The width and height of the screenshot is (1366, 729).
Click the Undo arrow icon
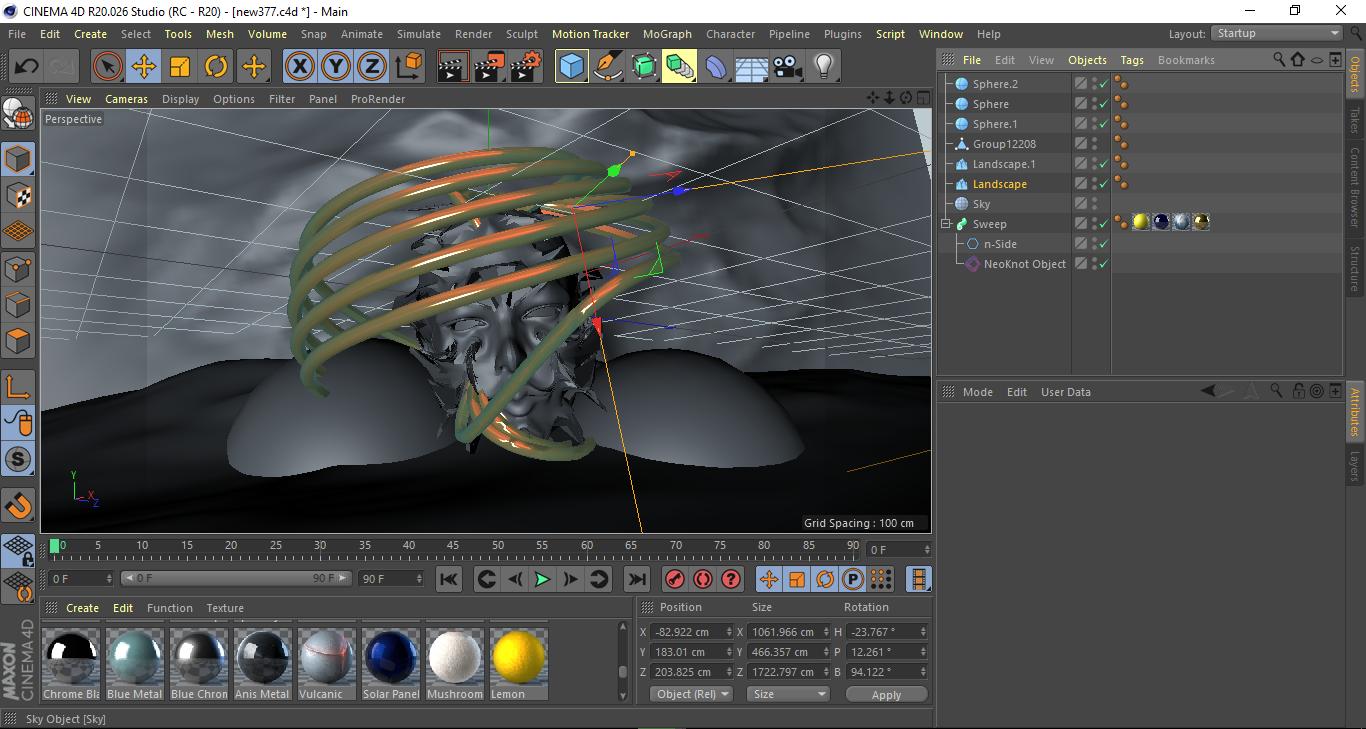tap(27, 67)
